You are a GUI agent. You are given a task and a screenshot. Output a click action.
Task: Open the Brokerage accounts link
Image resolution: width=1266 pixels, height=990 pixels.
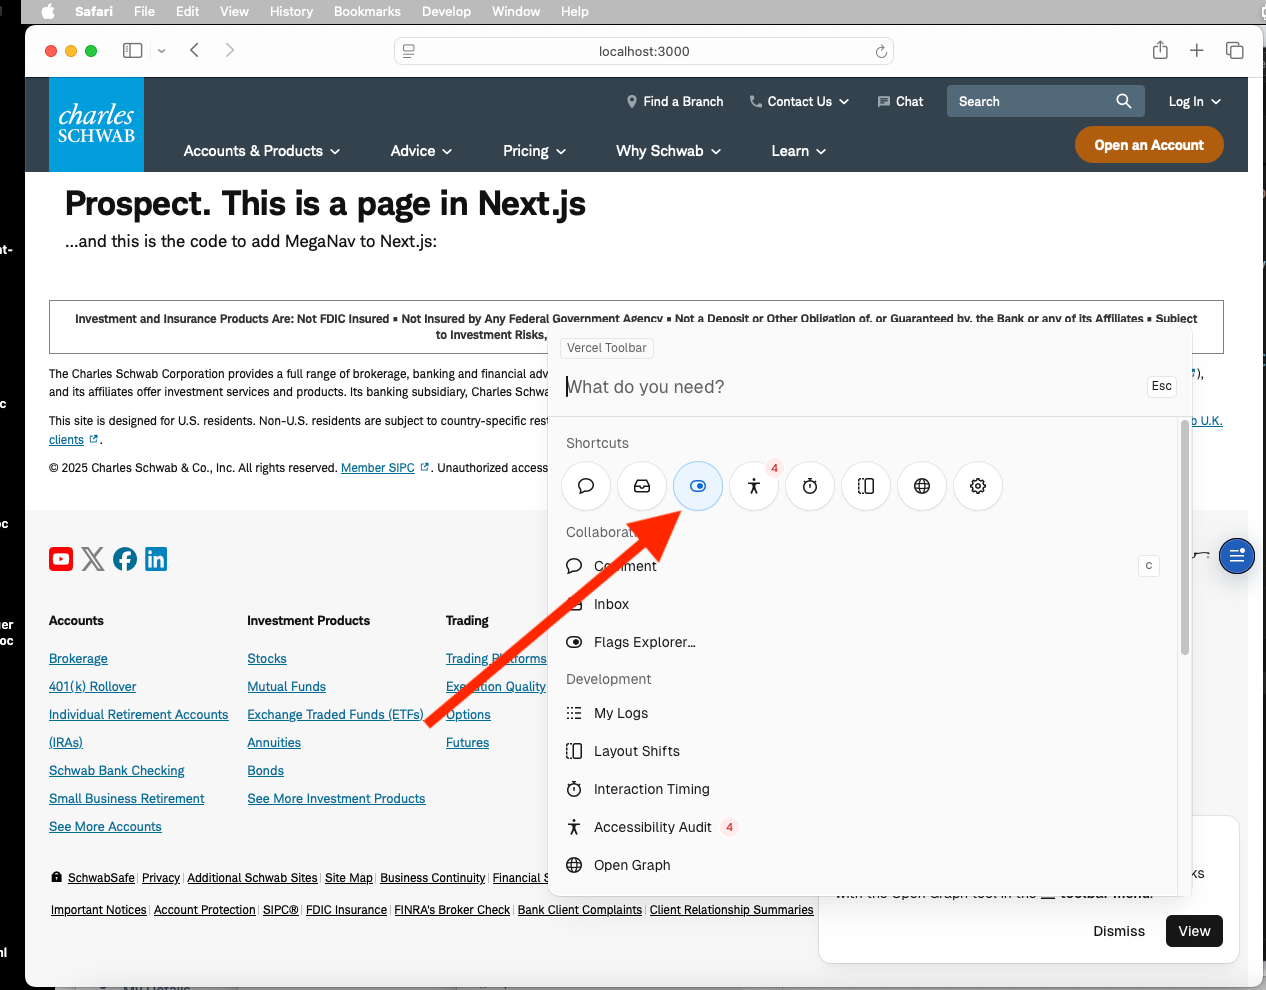tap(78, 658)
